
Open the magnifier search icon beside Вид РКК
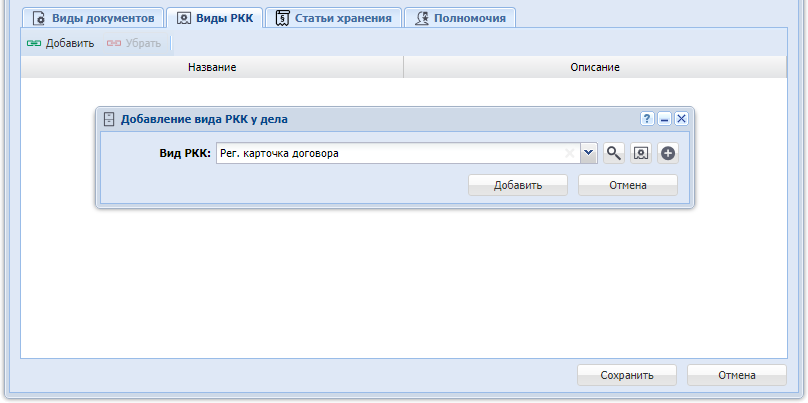click(614, 153)
